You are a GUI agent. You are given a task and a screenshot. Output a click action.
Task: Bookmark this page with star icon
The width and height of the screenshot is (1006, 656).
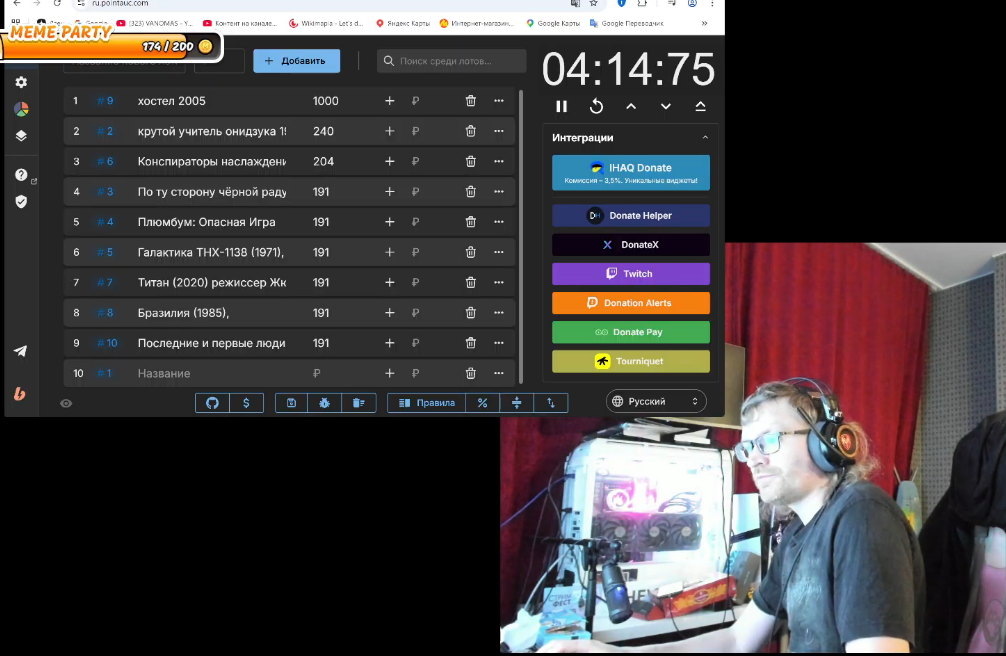tap(593, 3)
